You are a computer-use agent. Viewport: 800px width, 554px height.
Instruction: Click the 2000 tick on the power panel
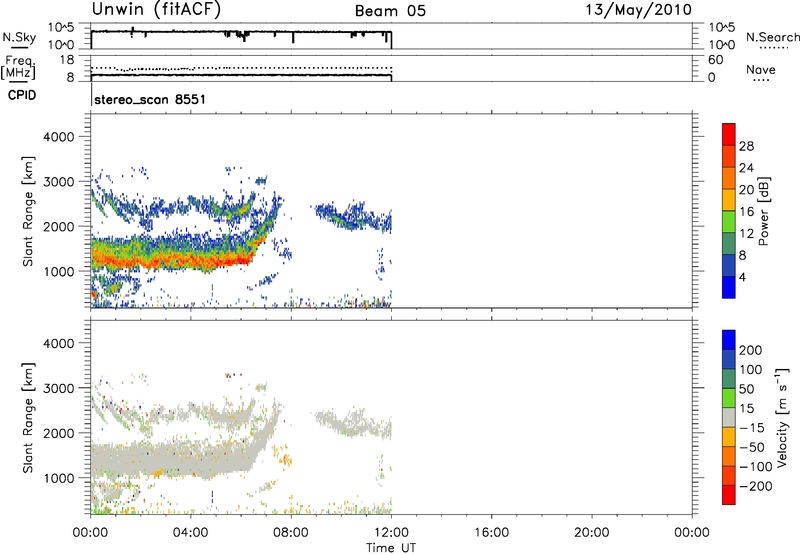pos(59,226)
